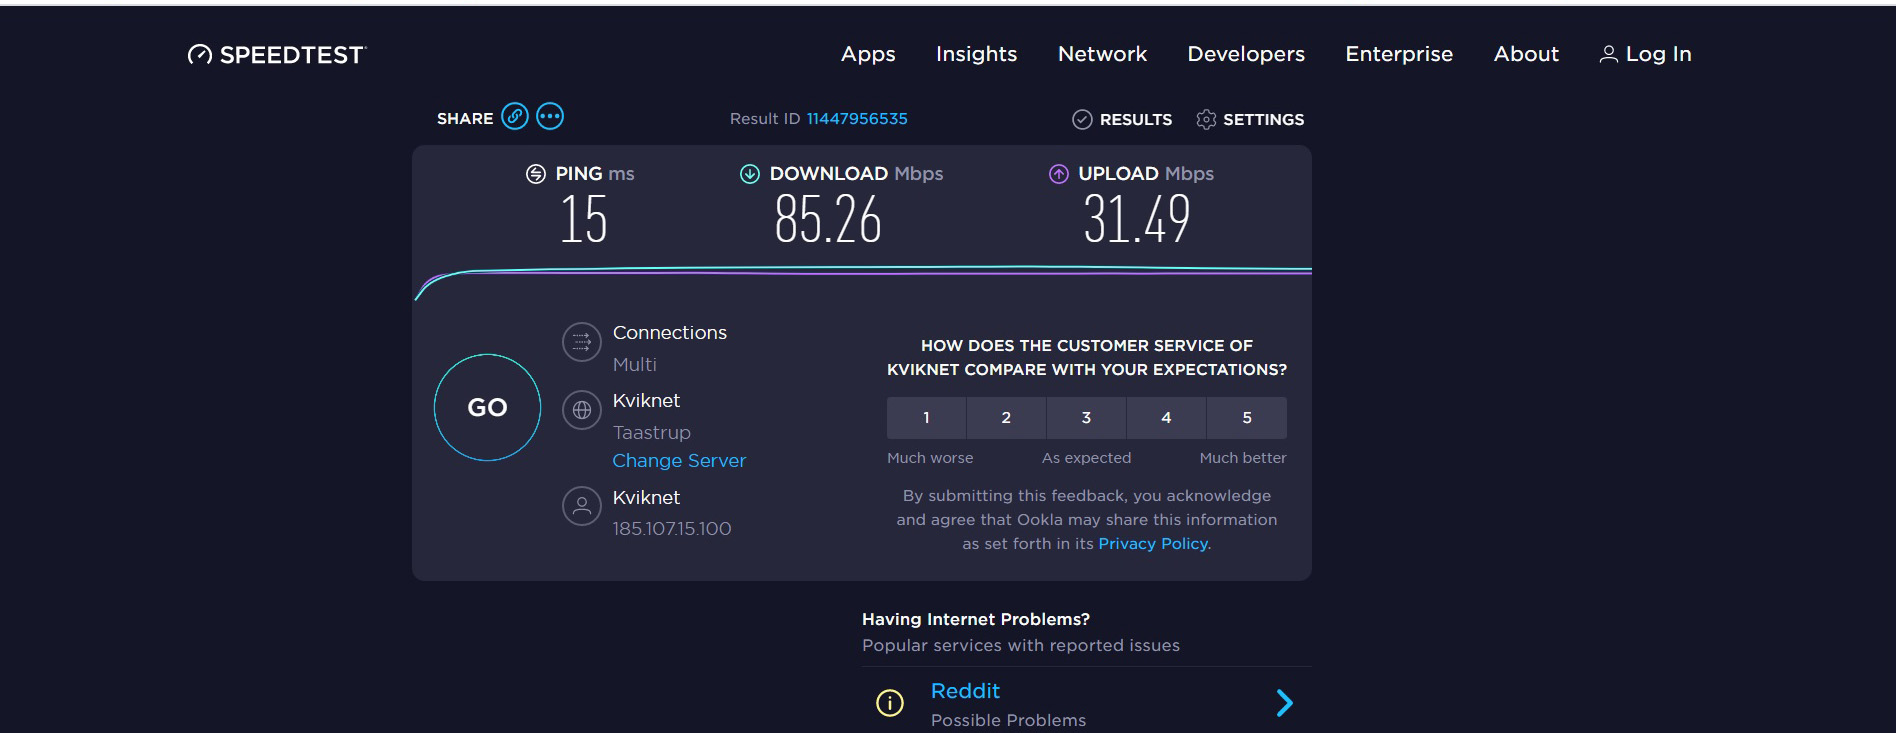This screenshot has width=1896, height=733.
Task: Open the Privacy Policy link
Action: (x=1153, y=544)
